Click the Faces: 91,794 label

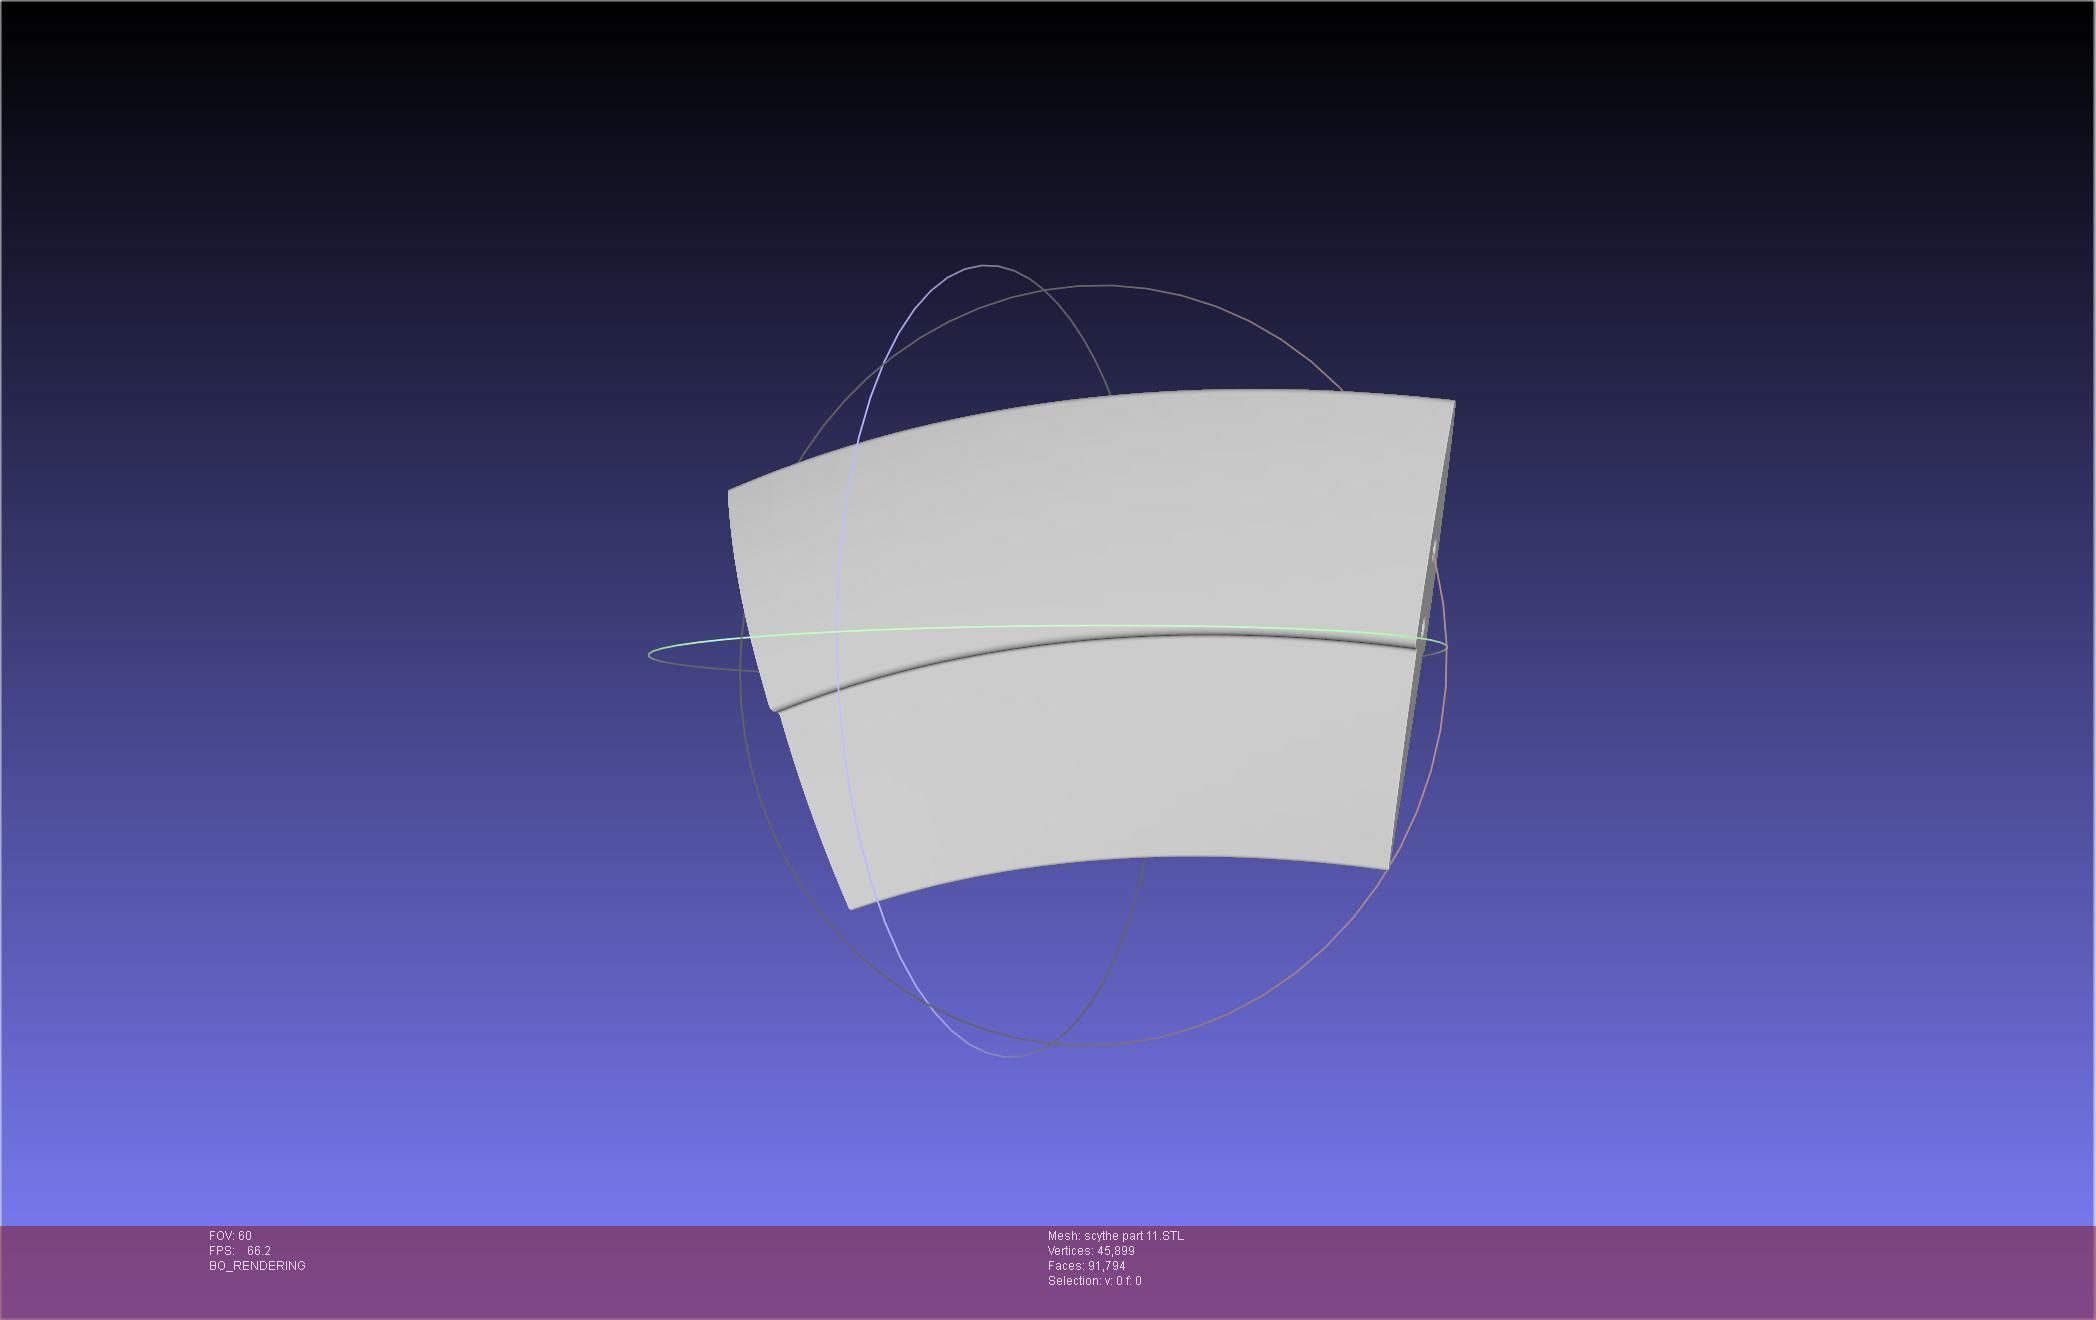[x=1086, y=1266]
